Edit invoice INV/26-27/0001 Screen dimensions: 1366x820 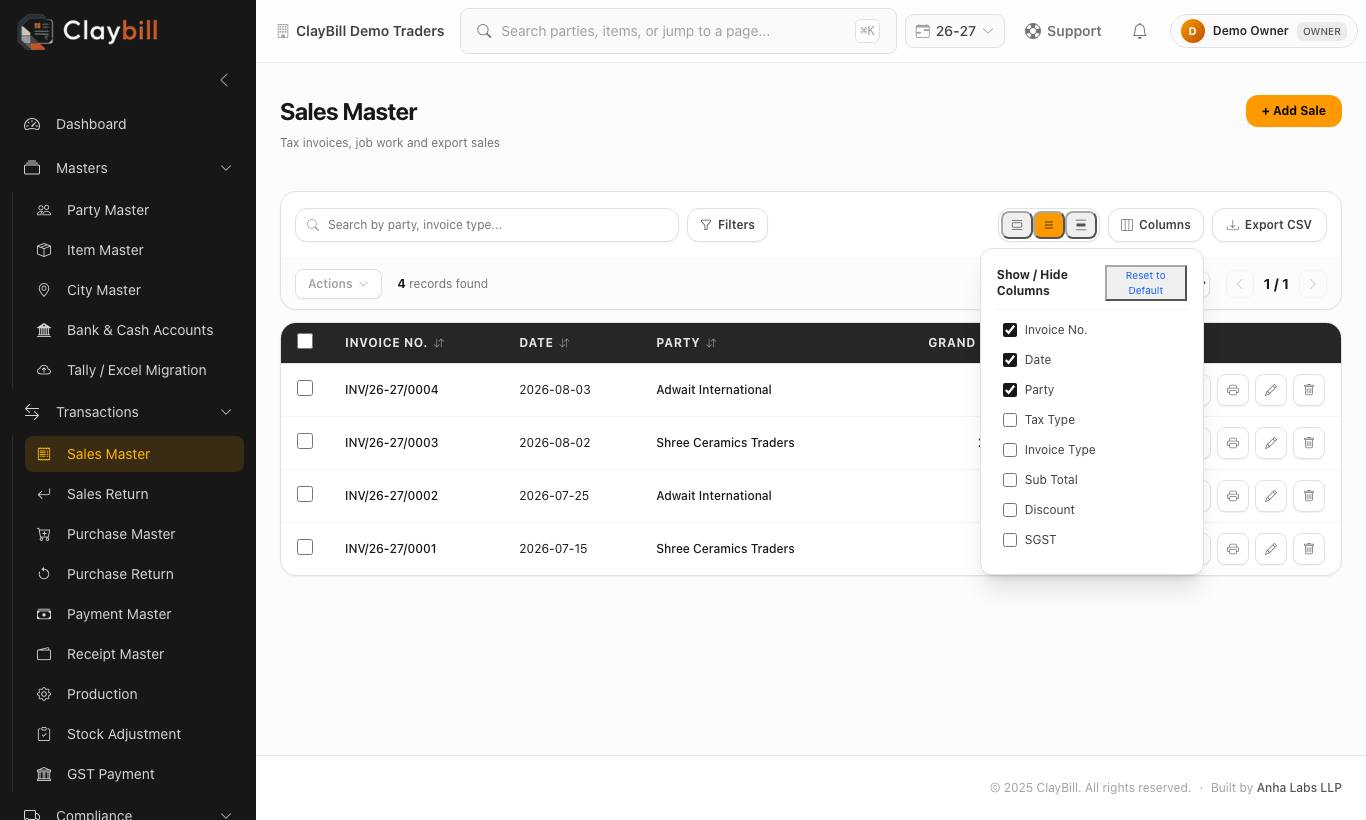point(1271,549)
